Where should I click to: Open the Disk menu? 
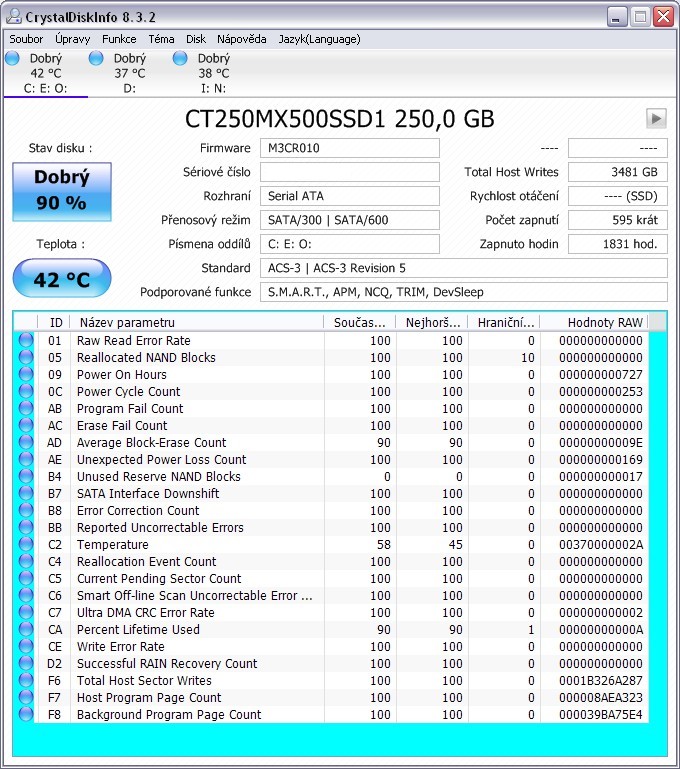tap(196, 39)
